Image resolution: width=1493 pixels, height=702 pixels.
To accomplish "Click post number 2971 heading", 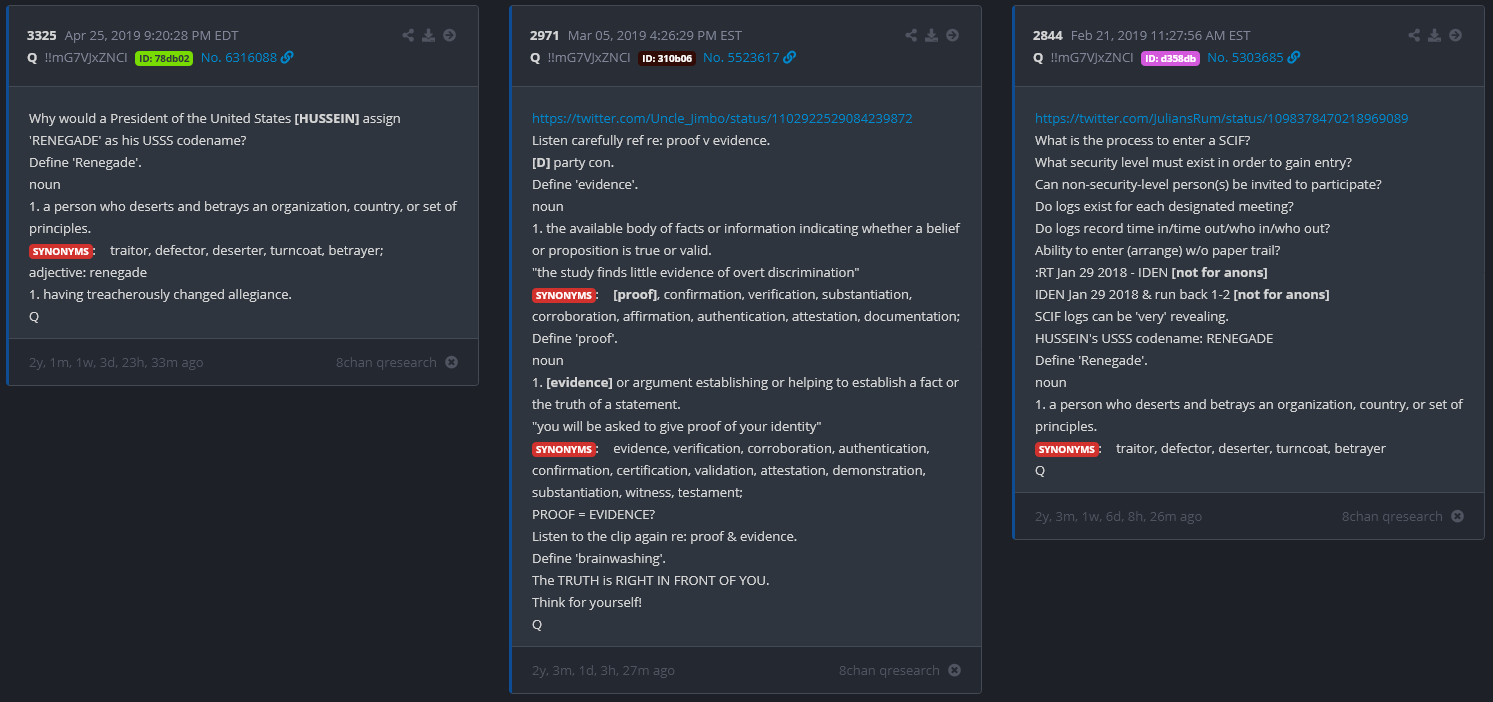I will (x=545, y=35).
